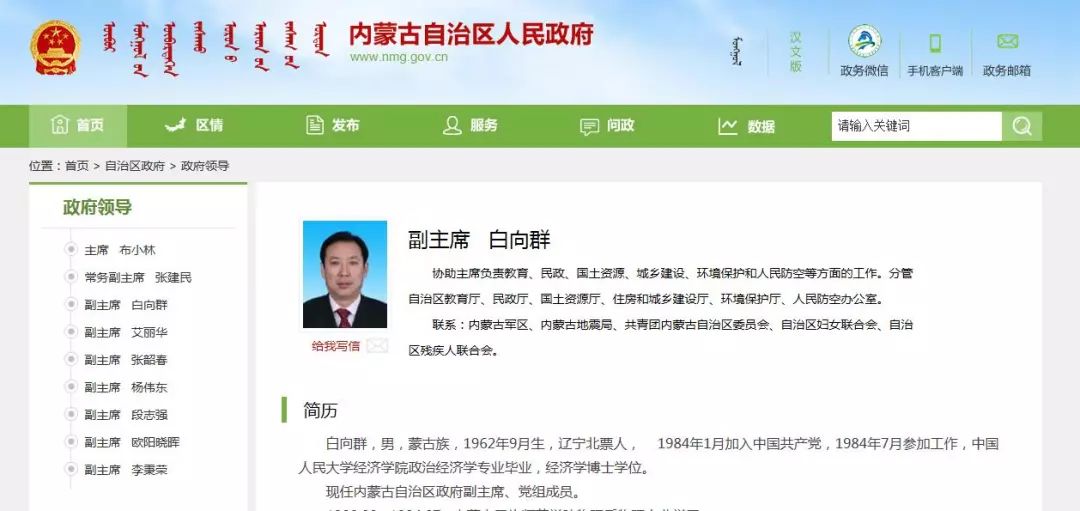This screenshot has height=511, width=1080.
Task: Open the 区情 menu item
Action: pyautogui.click(x=194, y=126)
